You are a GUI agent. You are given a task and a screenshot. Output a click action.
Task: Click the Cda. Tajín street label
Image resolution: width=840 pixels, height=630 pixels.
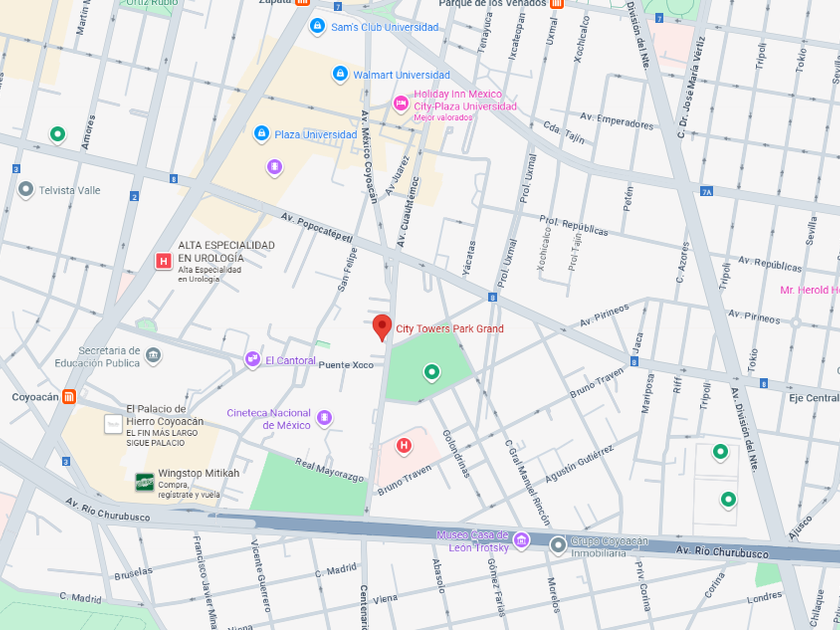(x=564, y=132)
